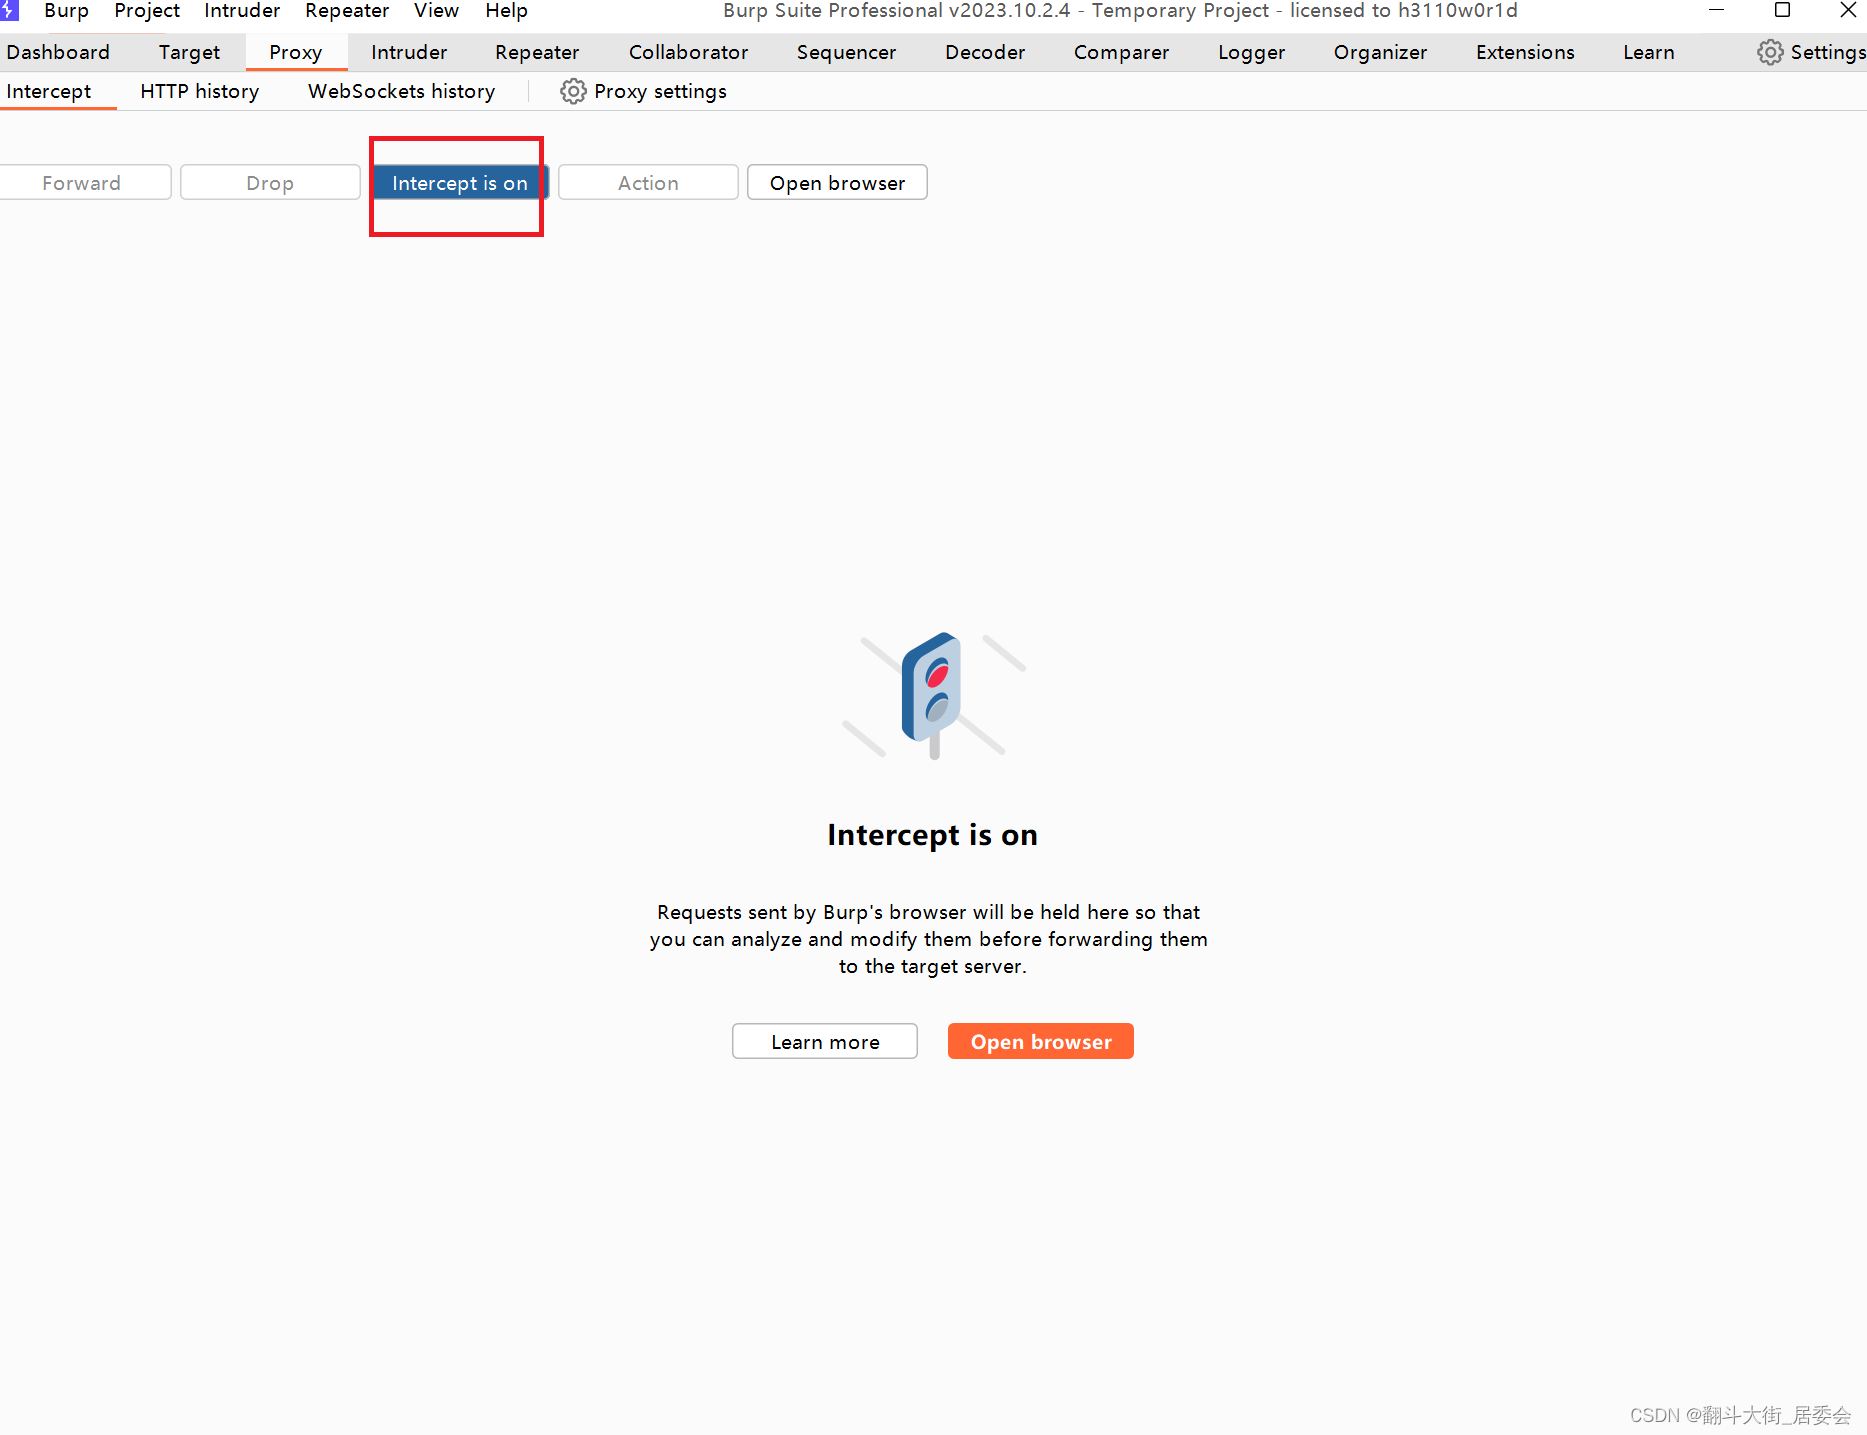1867x1435 pixels.
Task: Click the orange Open browser button
Action: tap(1041, 1042)
